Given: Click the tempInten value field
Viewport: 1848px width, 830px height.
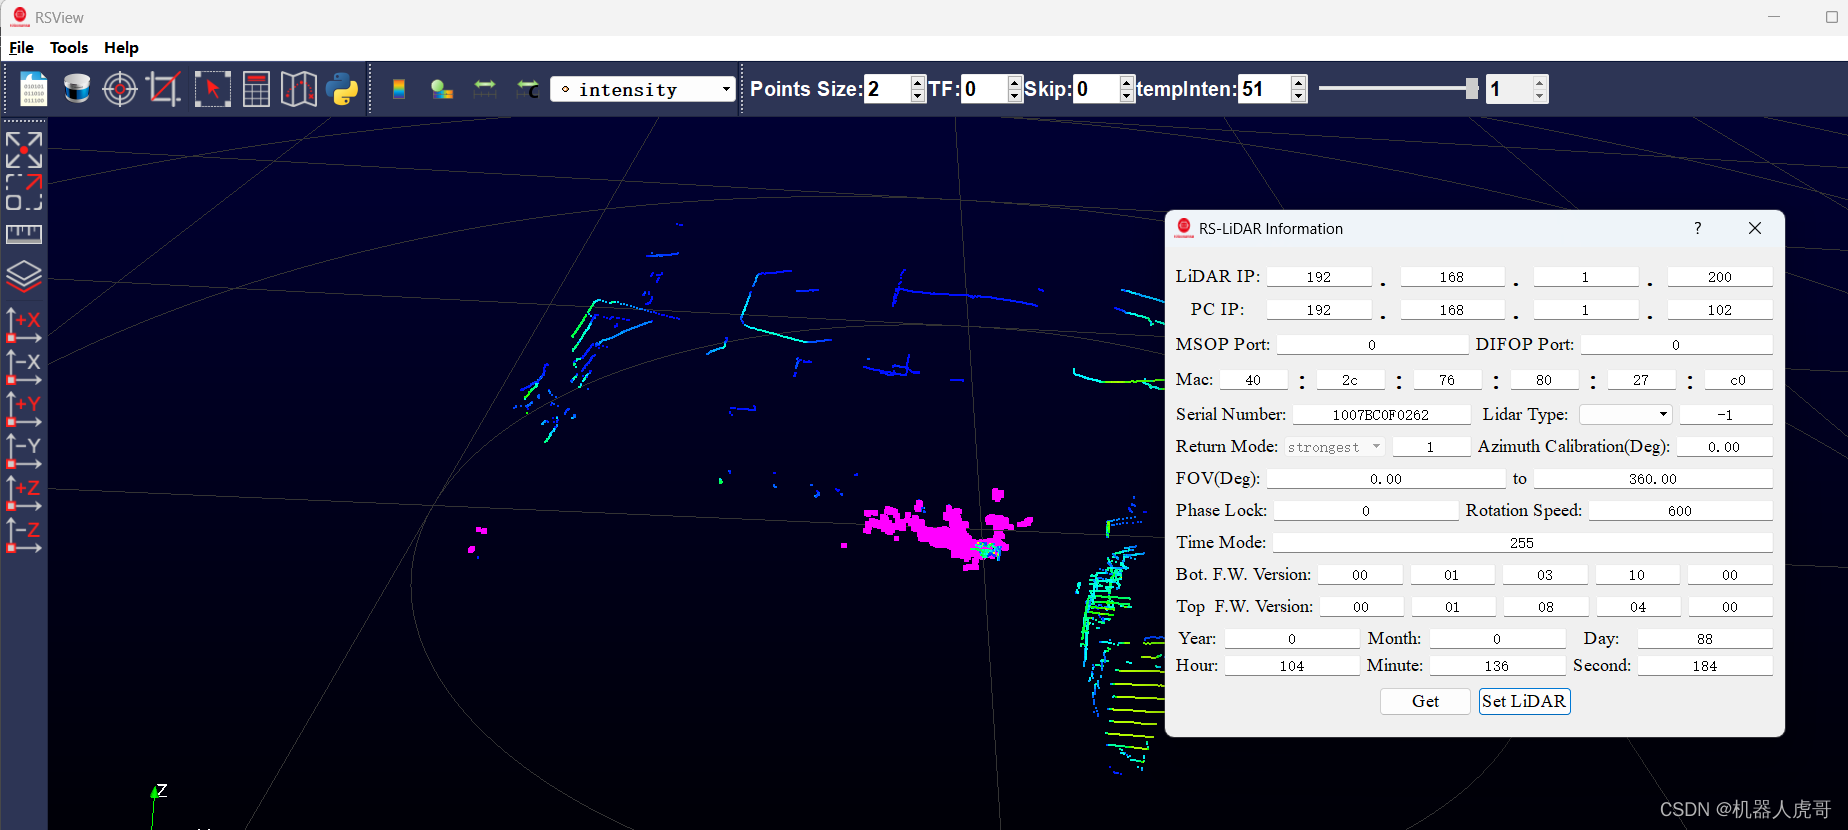Looking at the screenshot, I should (1264, 89).
